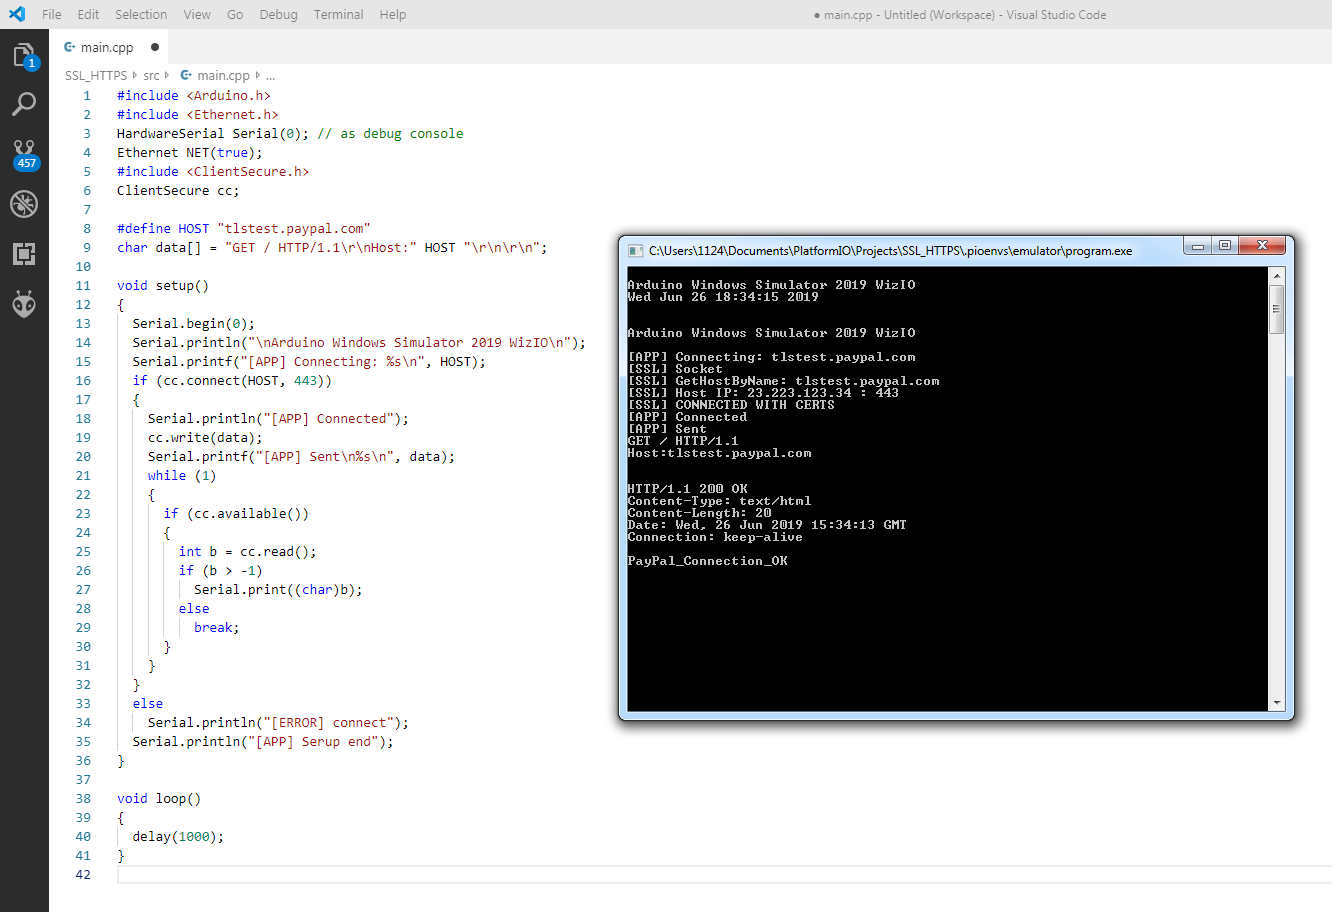
Task: Maximize the program.exe console window
Action: point(1224,246)
